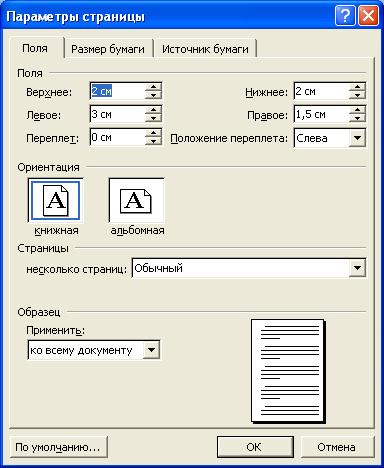Click По умолчанию button
Screen dimensions: 384x468
click(58, 447)
